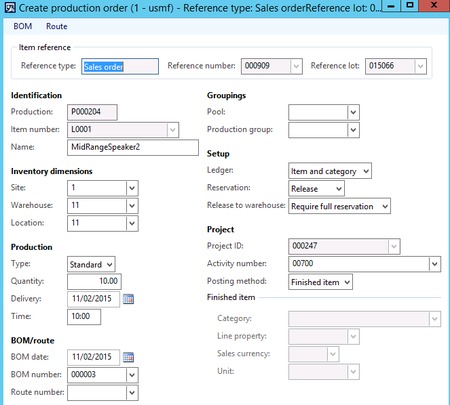Click the Production number field P000204
The width and height of the screenshot is (450, 405).
[92, 112]
